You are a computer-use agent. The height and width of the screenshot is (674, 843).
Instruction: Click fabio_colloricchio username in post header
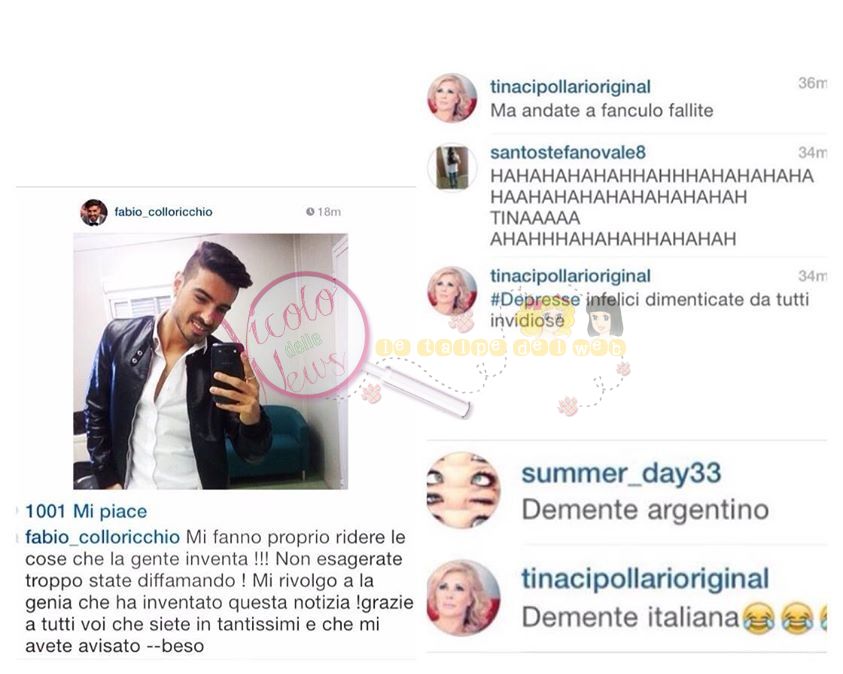(x=163, y=212)
